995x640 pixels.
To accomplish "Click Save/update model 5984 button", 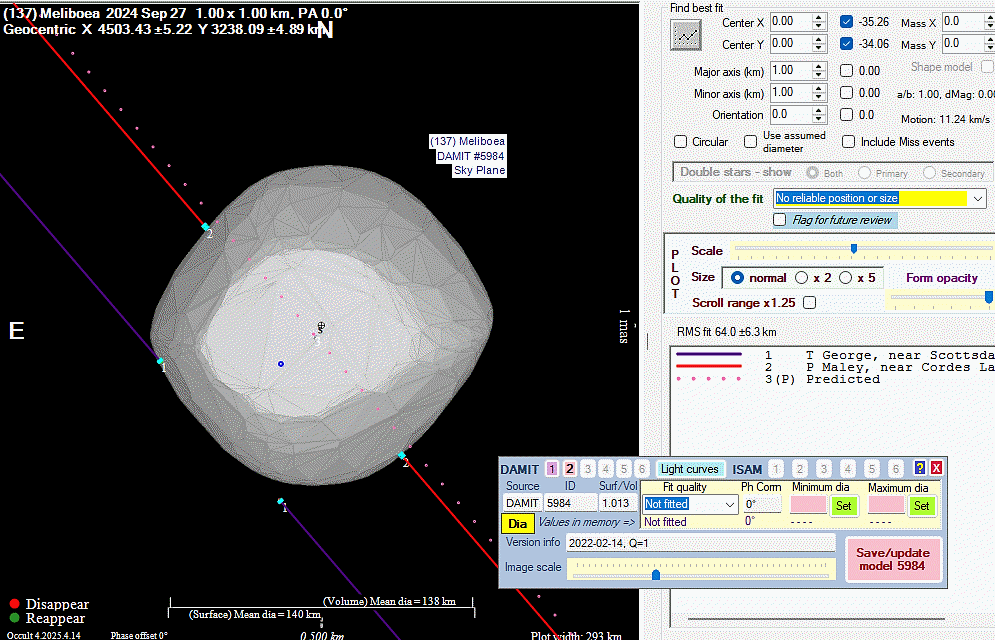I will click(892, 560).
